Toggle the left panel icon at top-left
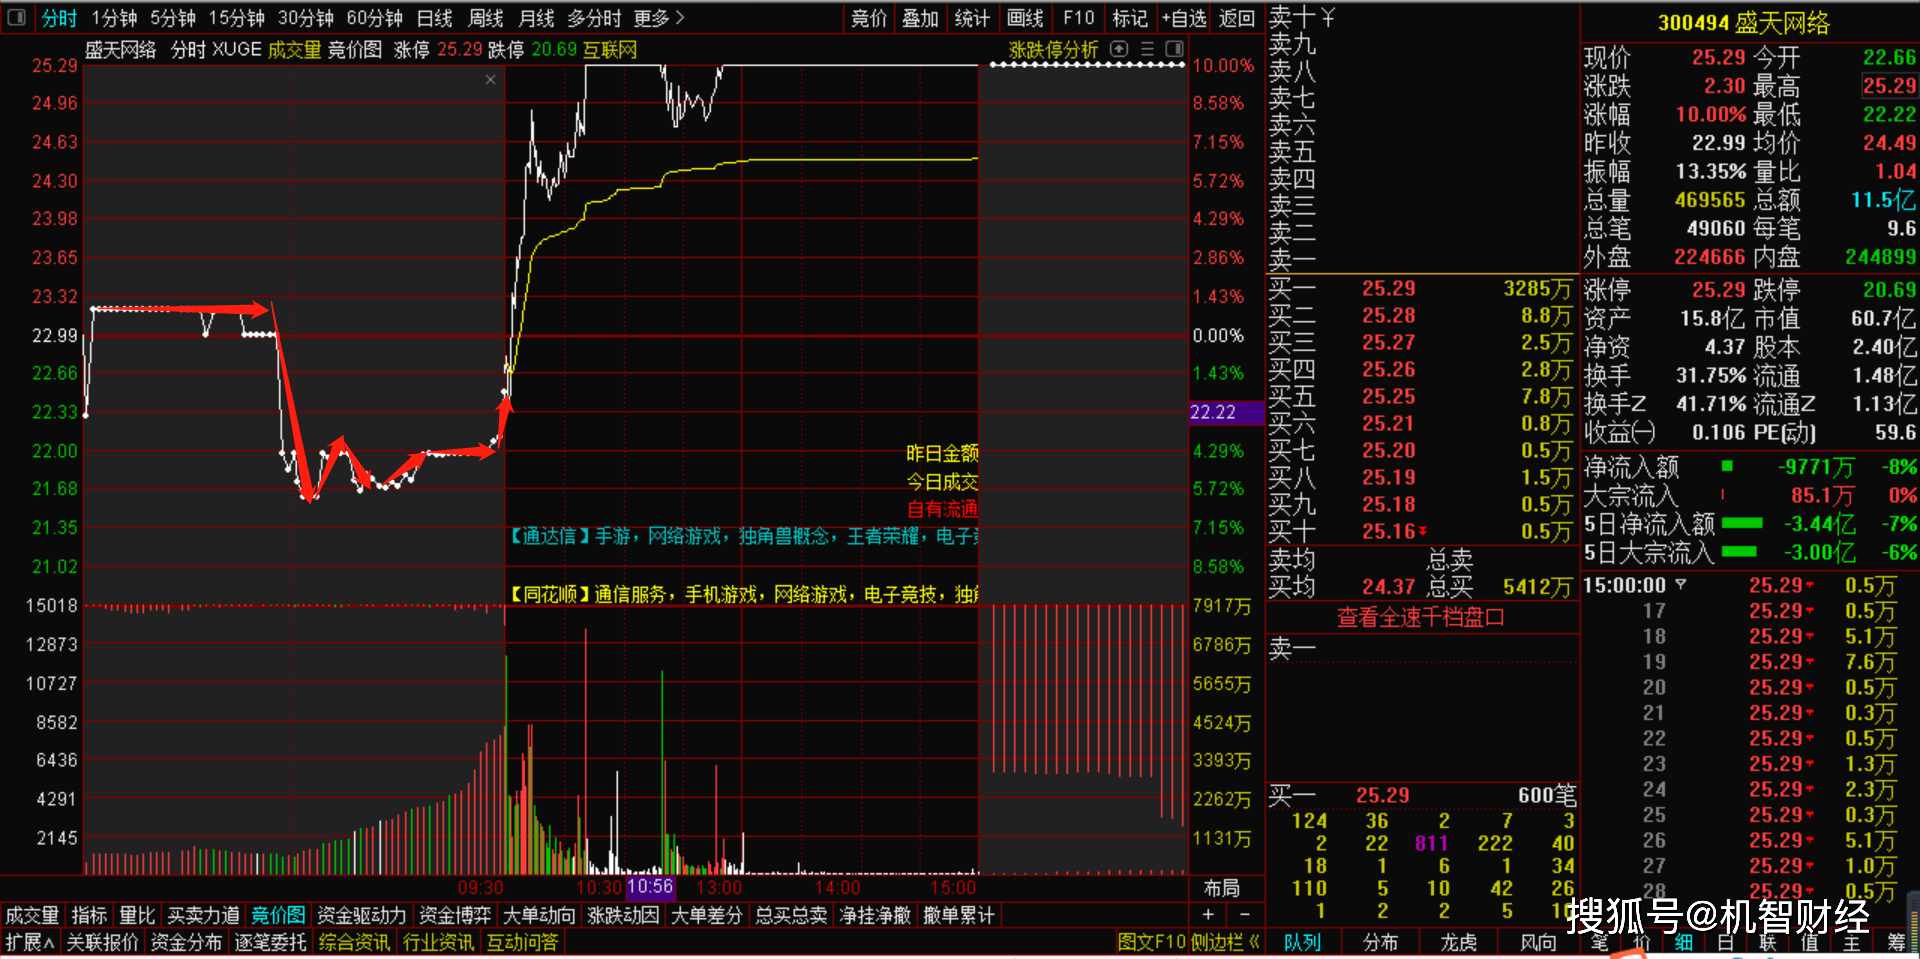1920x959 pixels. click(16, 17)
